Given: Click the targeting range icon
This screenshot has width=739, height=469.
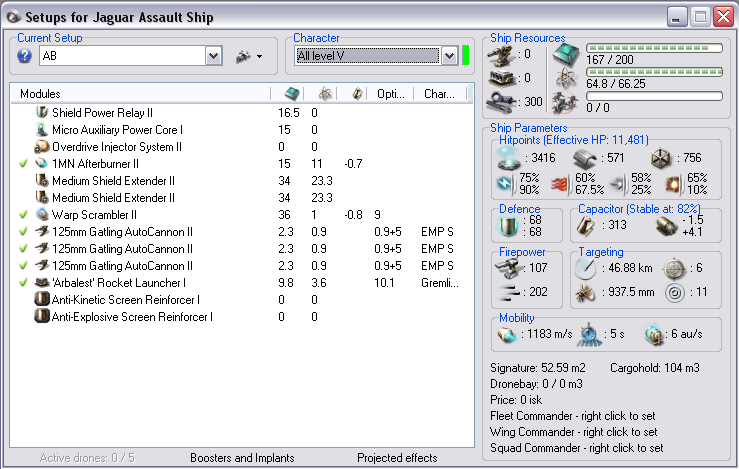Looking at the screenshot, I should click(x=586, y=268).
